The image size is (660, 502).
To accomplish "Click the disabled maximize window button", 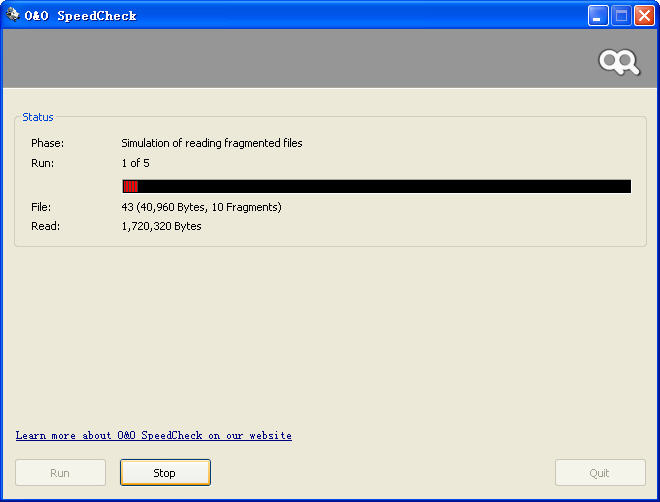I will (x=621, y=16).
